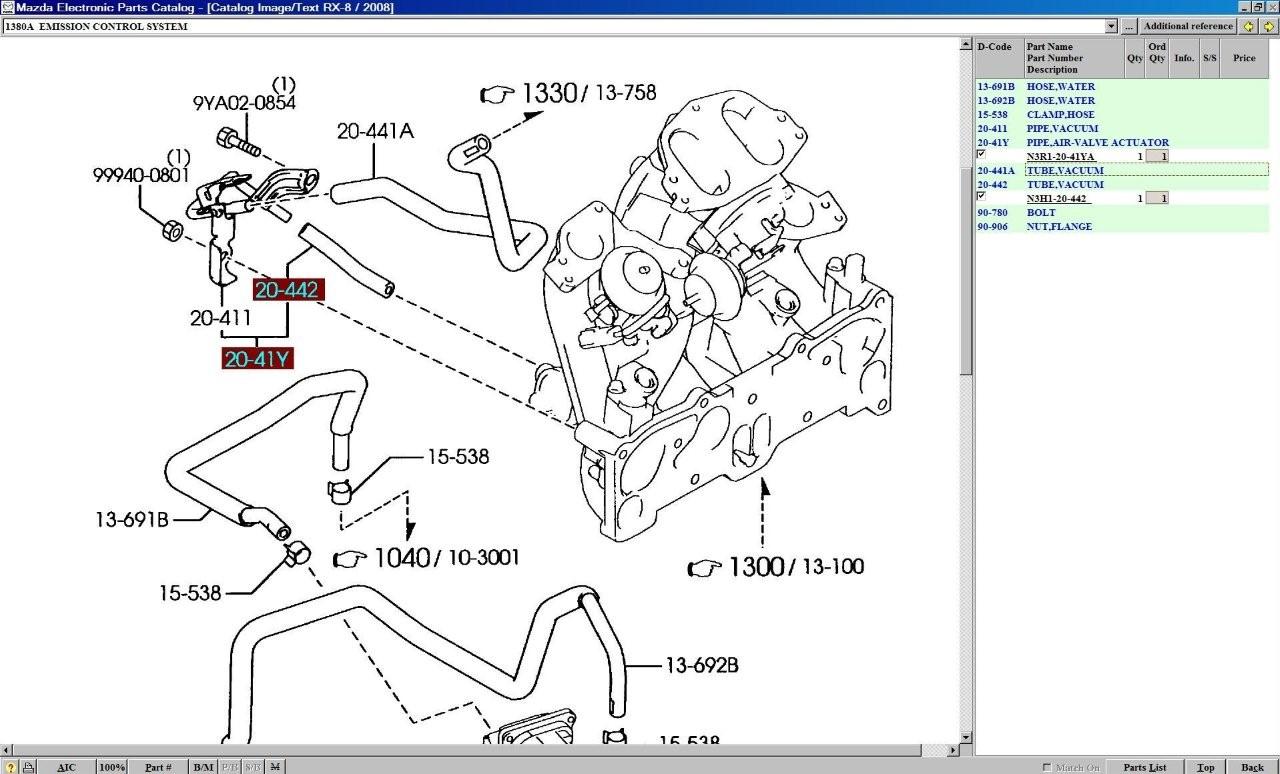Screen dimensions: 1280x774
Task: Follow the hand pointer icon beside 1040
Action: [x=350, y=558]
